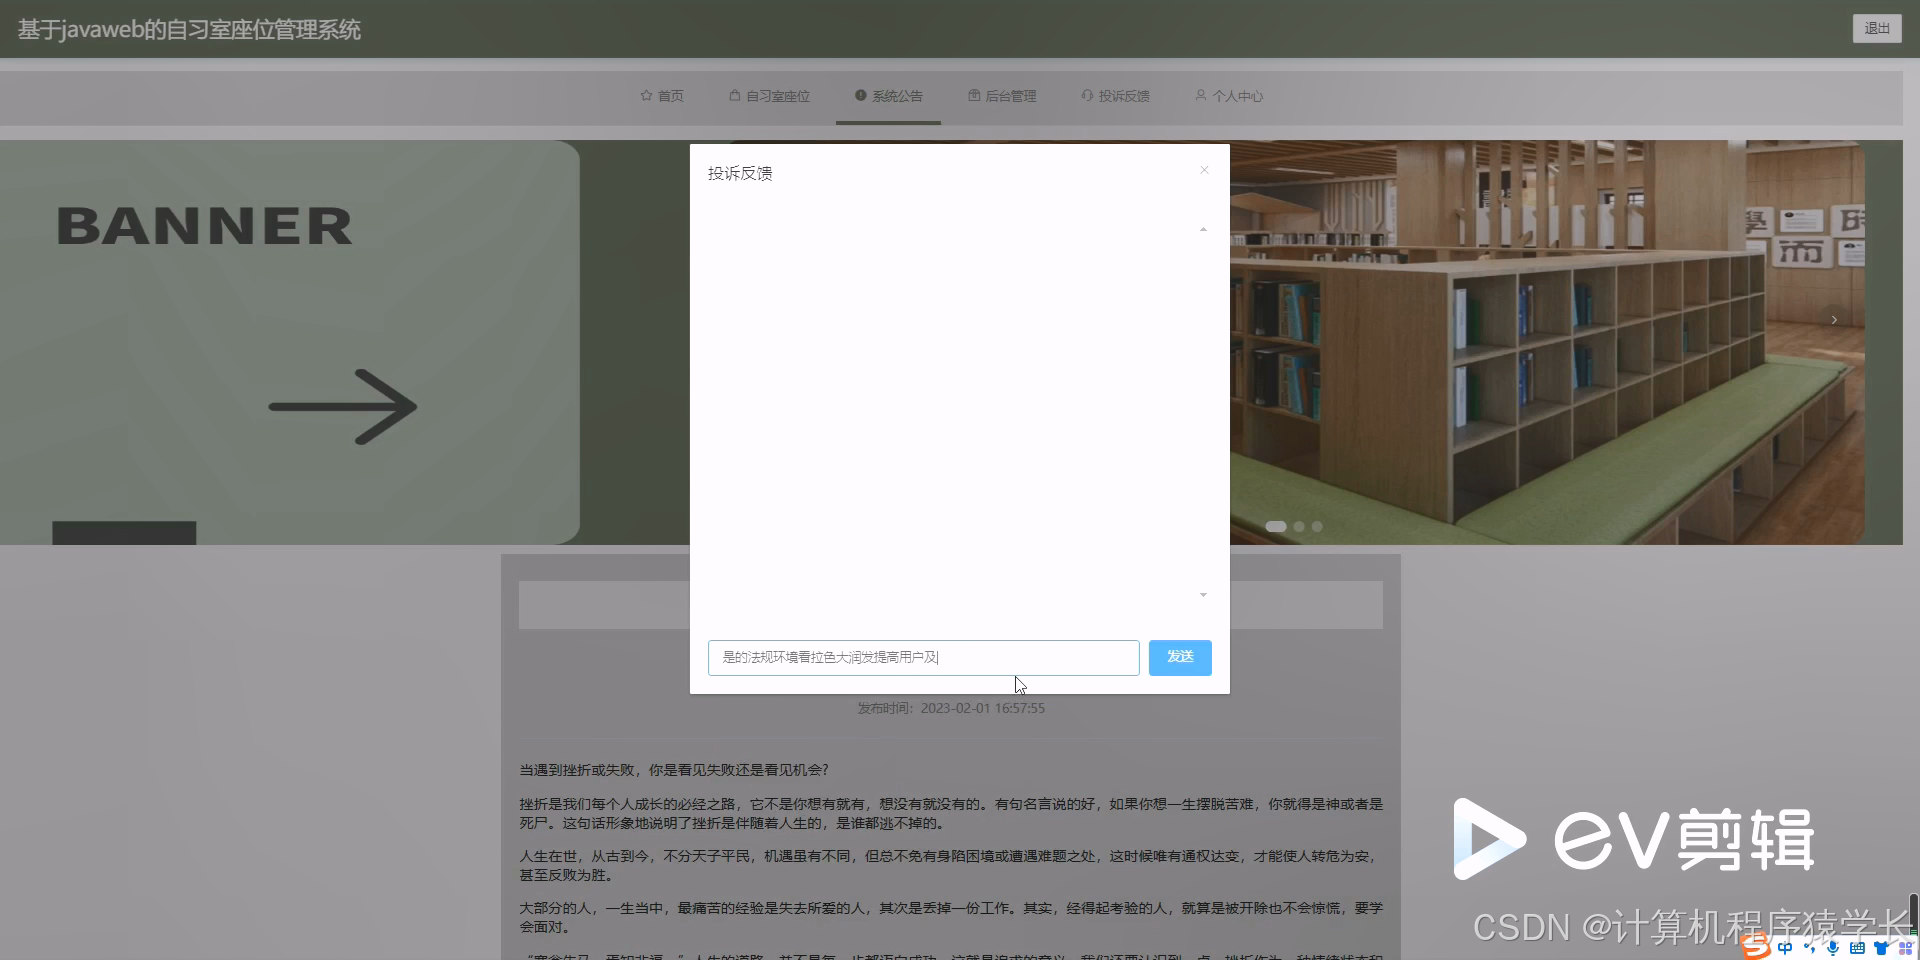Click the input method microphone tray icon
The height and width of the screenshot is (960, 1920).
(1832, 948)
